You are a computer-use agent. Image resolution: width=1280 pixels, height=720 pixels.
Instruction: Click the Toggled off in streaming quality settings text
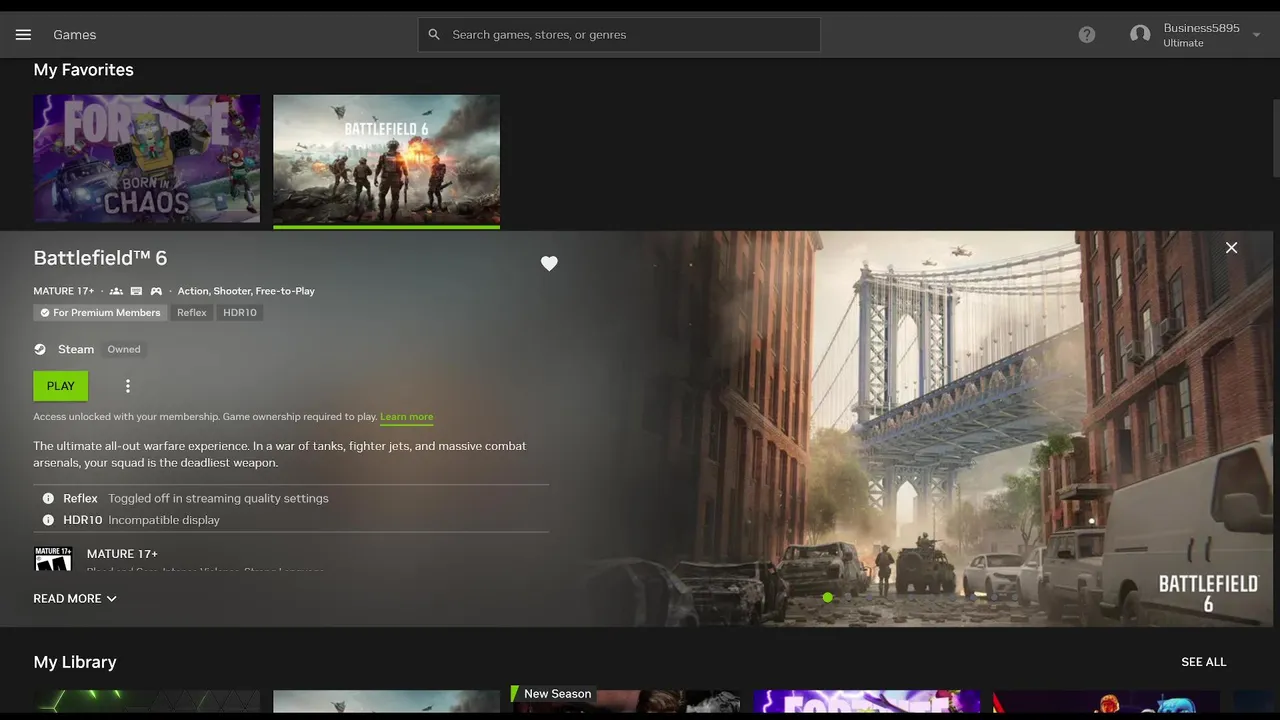tap(218, 498)
